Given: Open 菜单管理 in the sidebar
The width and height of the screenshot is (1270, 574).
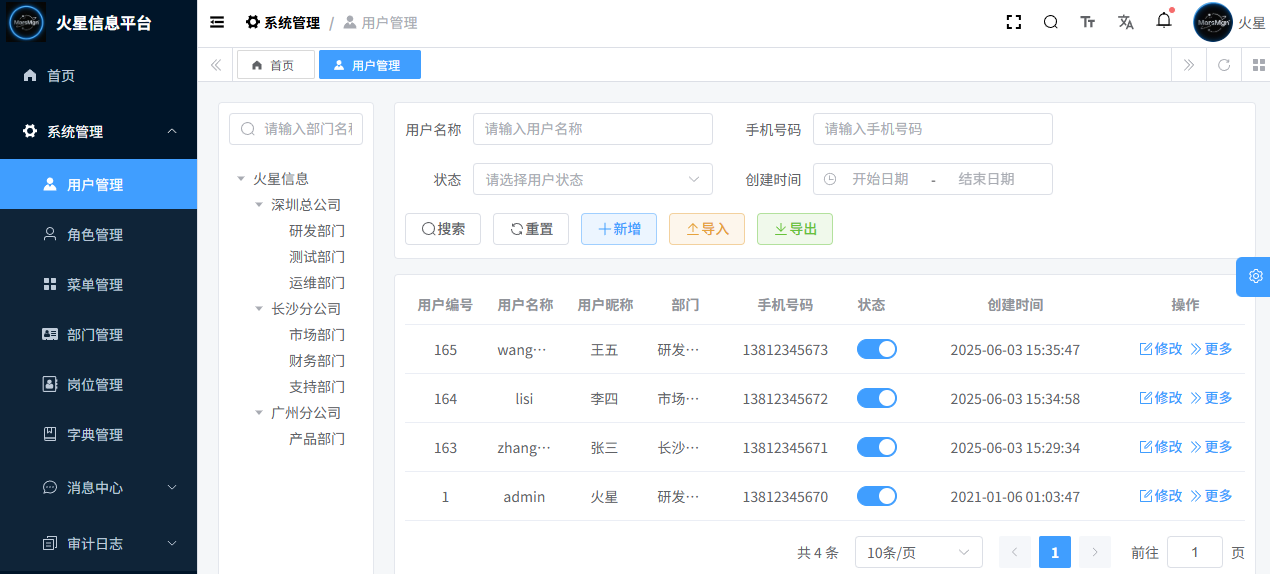Looking at the screenshot, I should pyautogui.click(x=98, y=284).
